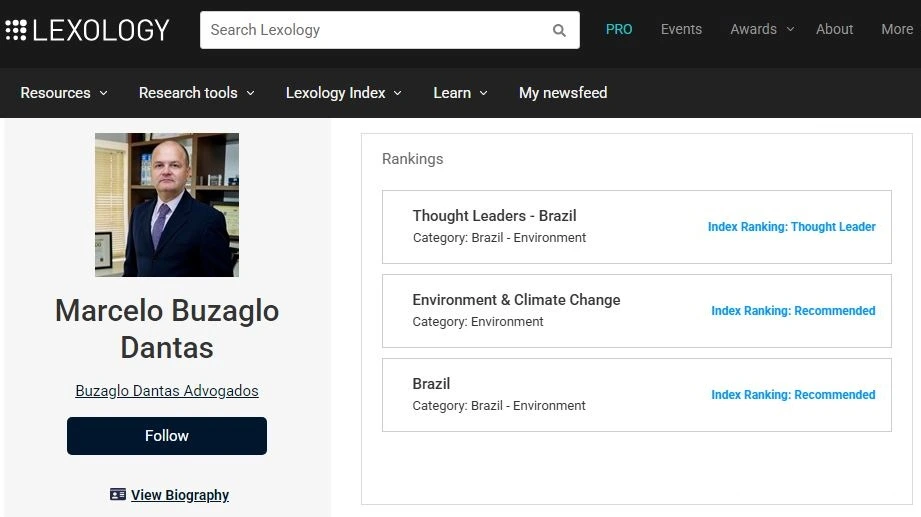Open the Learn dropdown menu
921x517 pixels.
460,93
